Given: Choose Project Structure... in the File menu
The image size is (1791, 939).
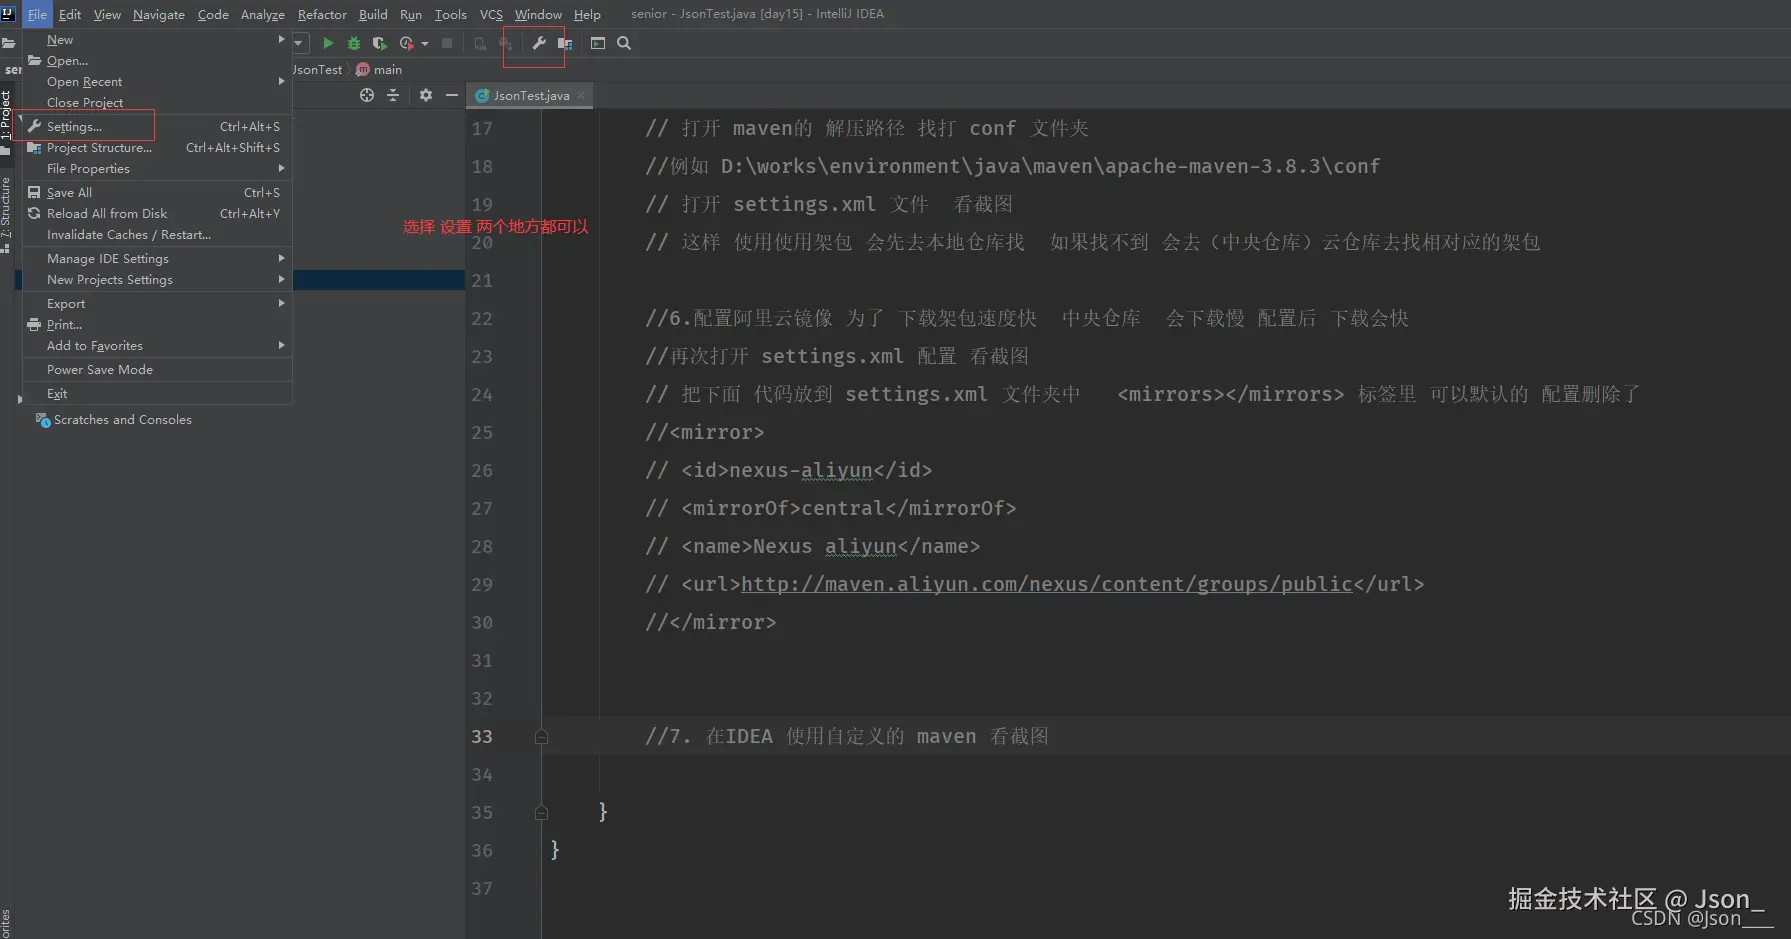Looking at the screenshot, I should 157,148.
